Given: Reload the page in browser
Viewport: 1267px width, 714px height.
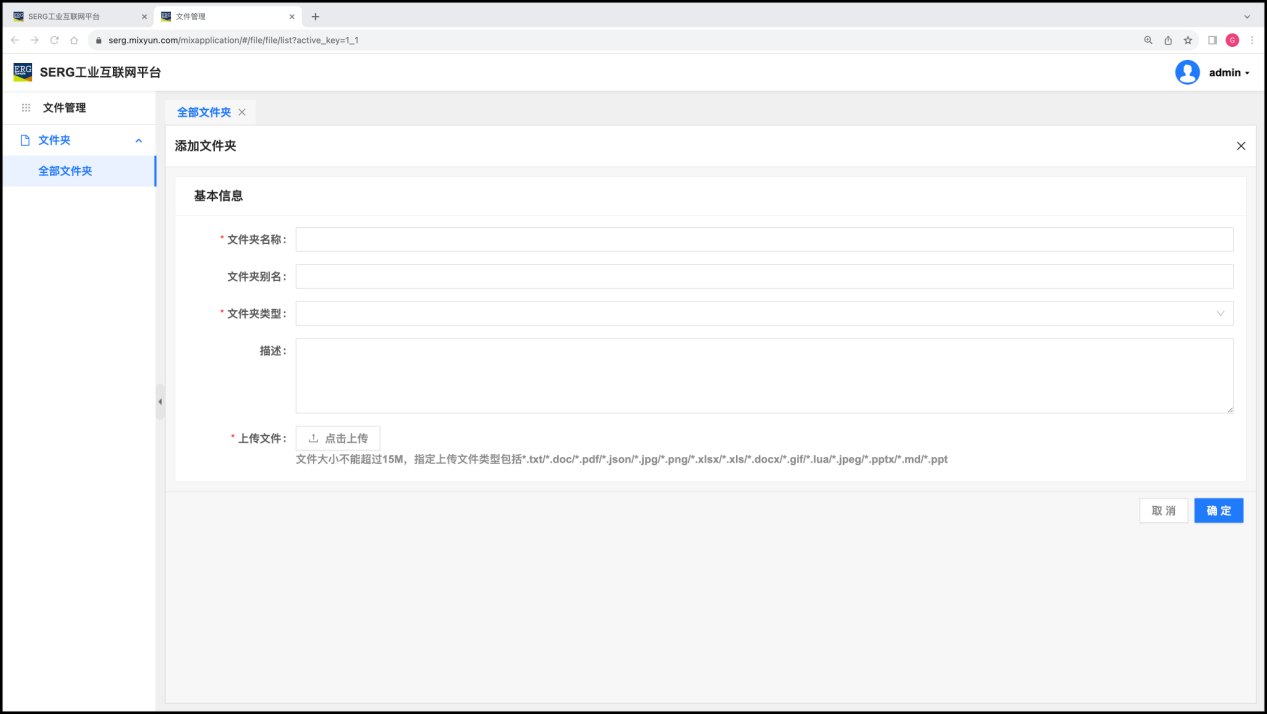Looking at the screenshot, I should coord(54,40).
